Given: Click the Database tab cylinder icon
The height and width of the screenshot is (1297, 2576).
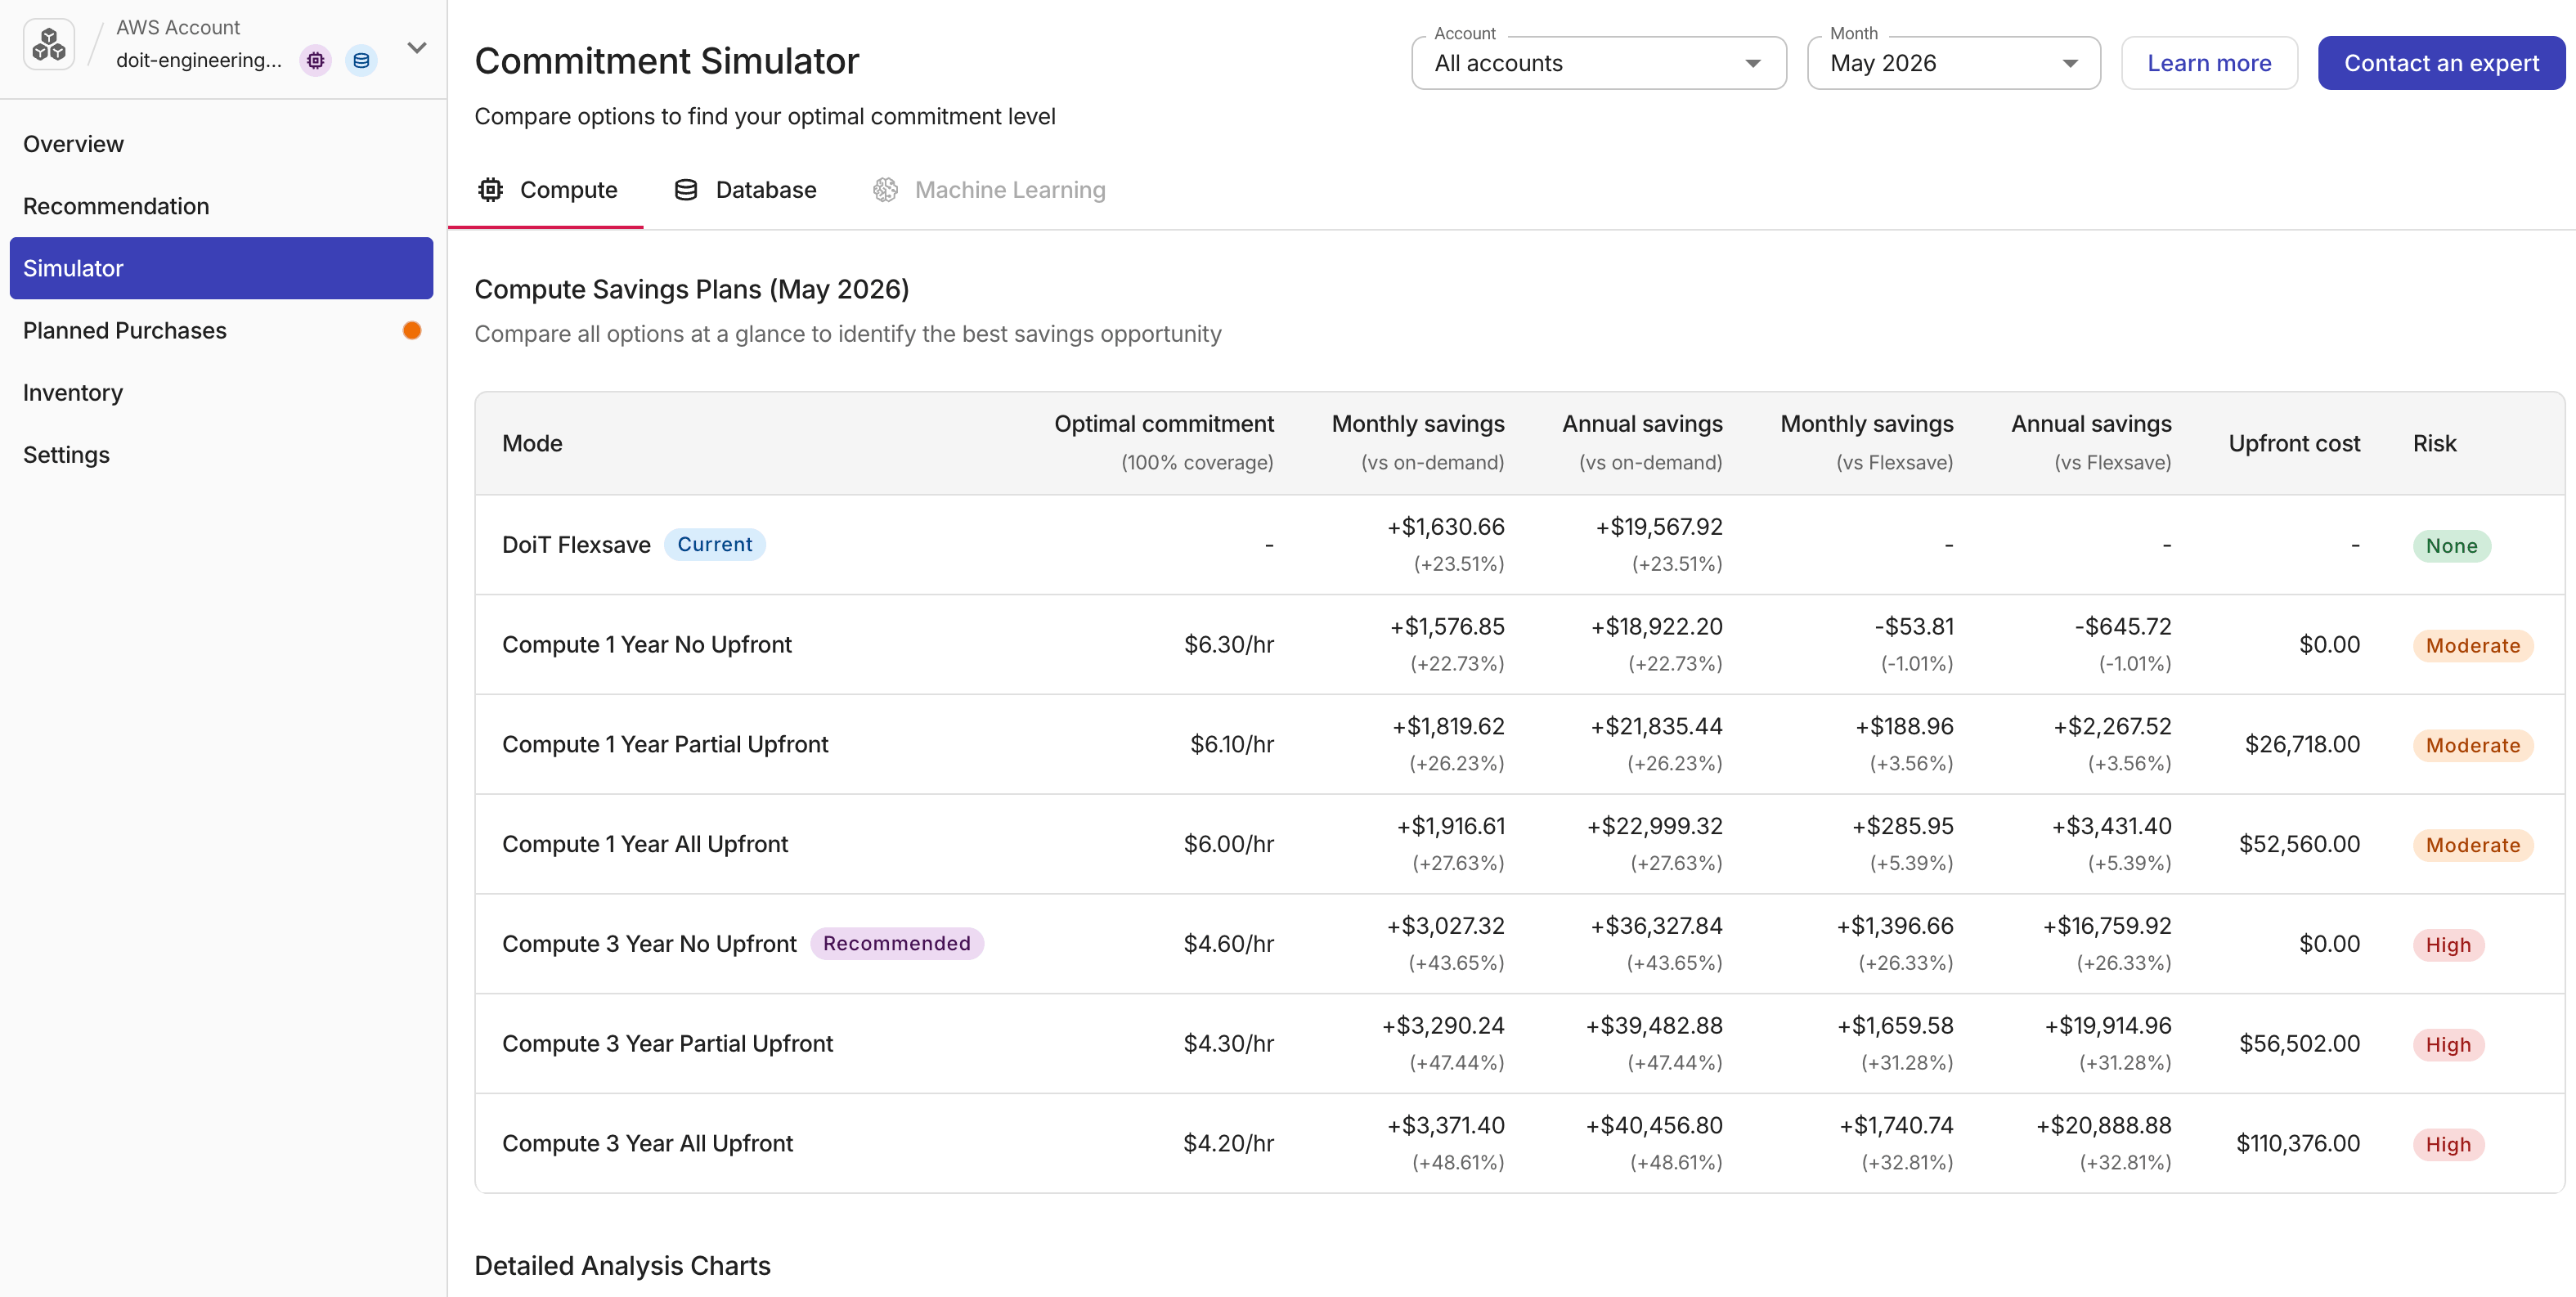Looking at the screenshot, I should (x=686, y=190).
